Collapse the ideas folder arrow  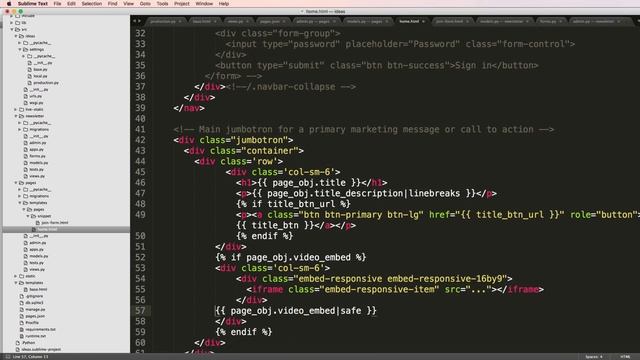pos(16,36)
